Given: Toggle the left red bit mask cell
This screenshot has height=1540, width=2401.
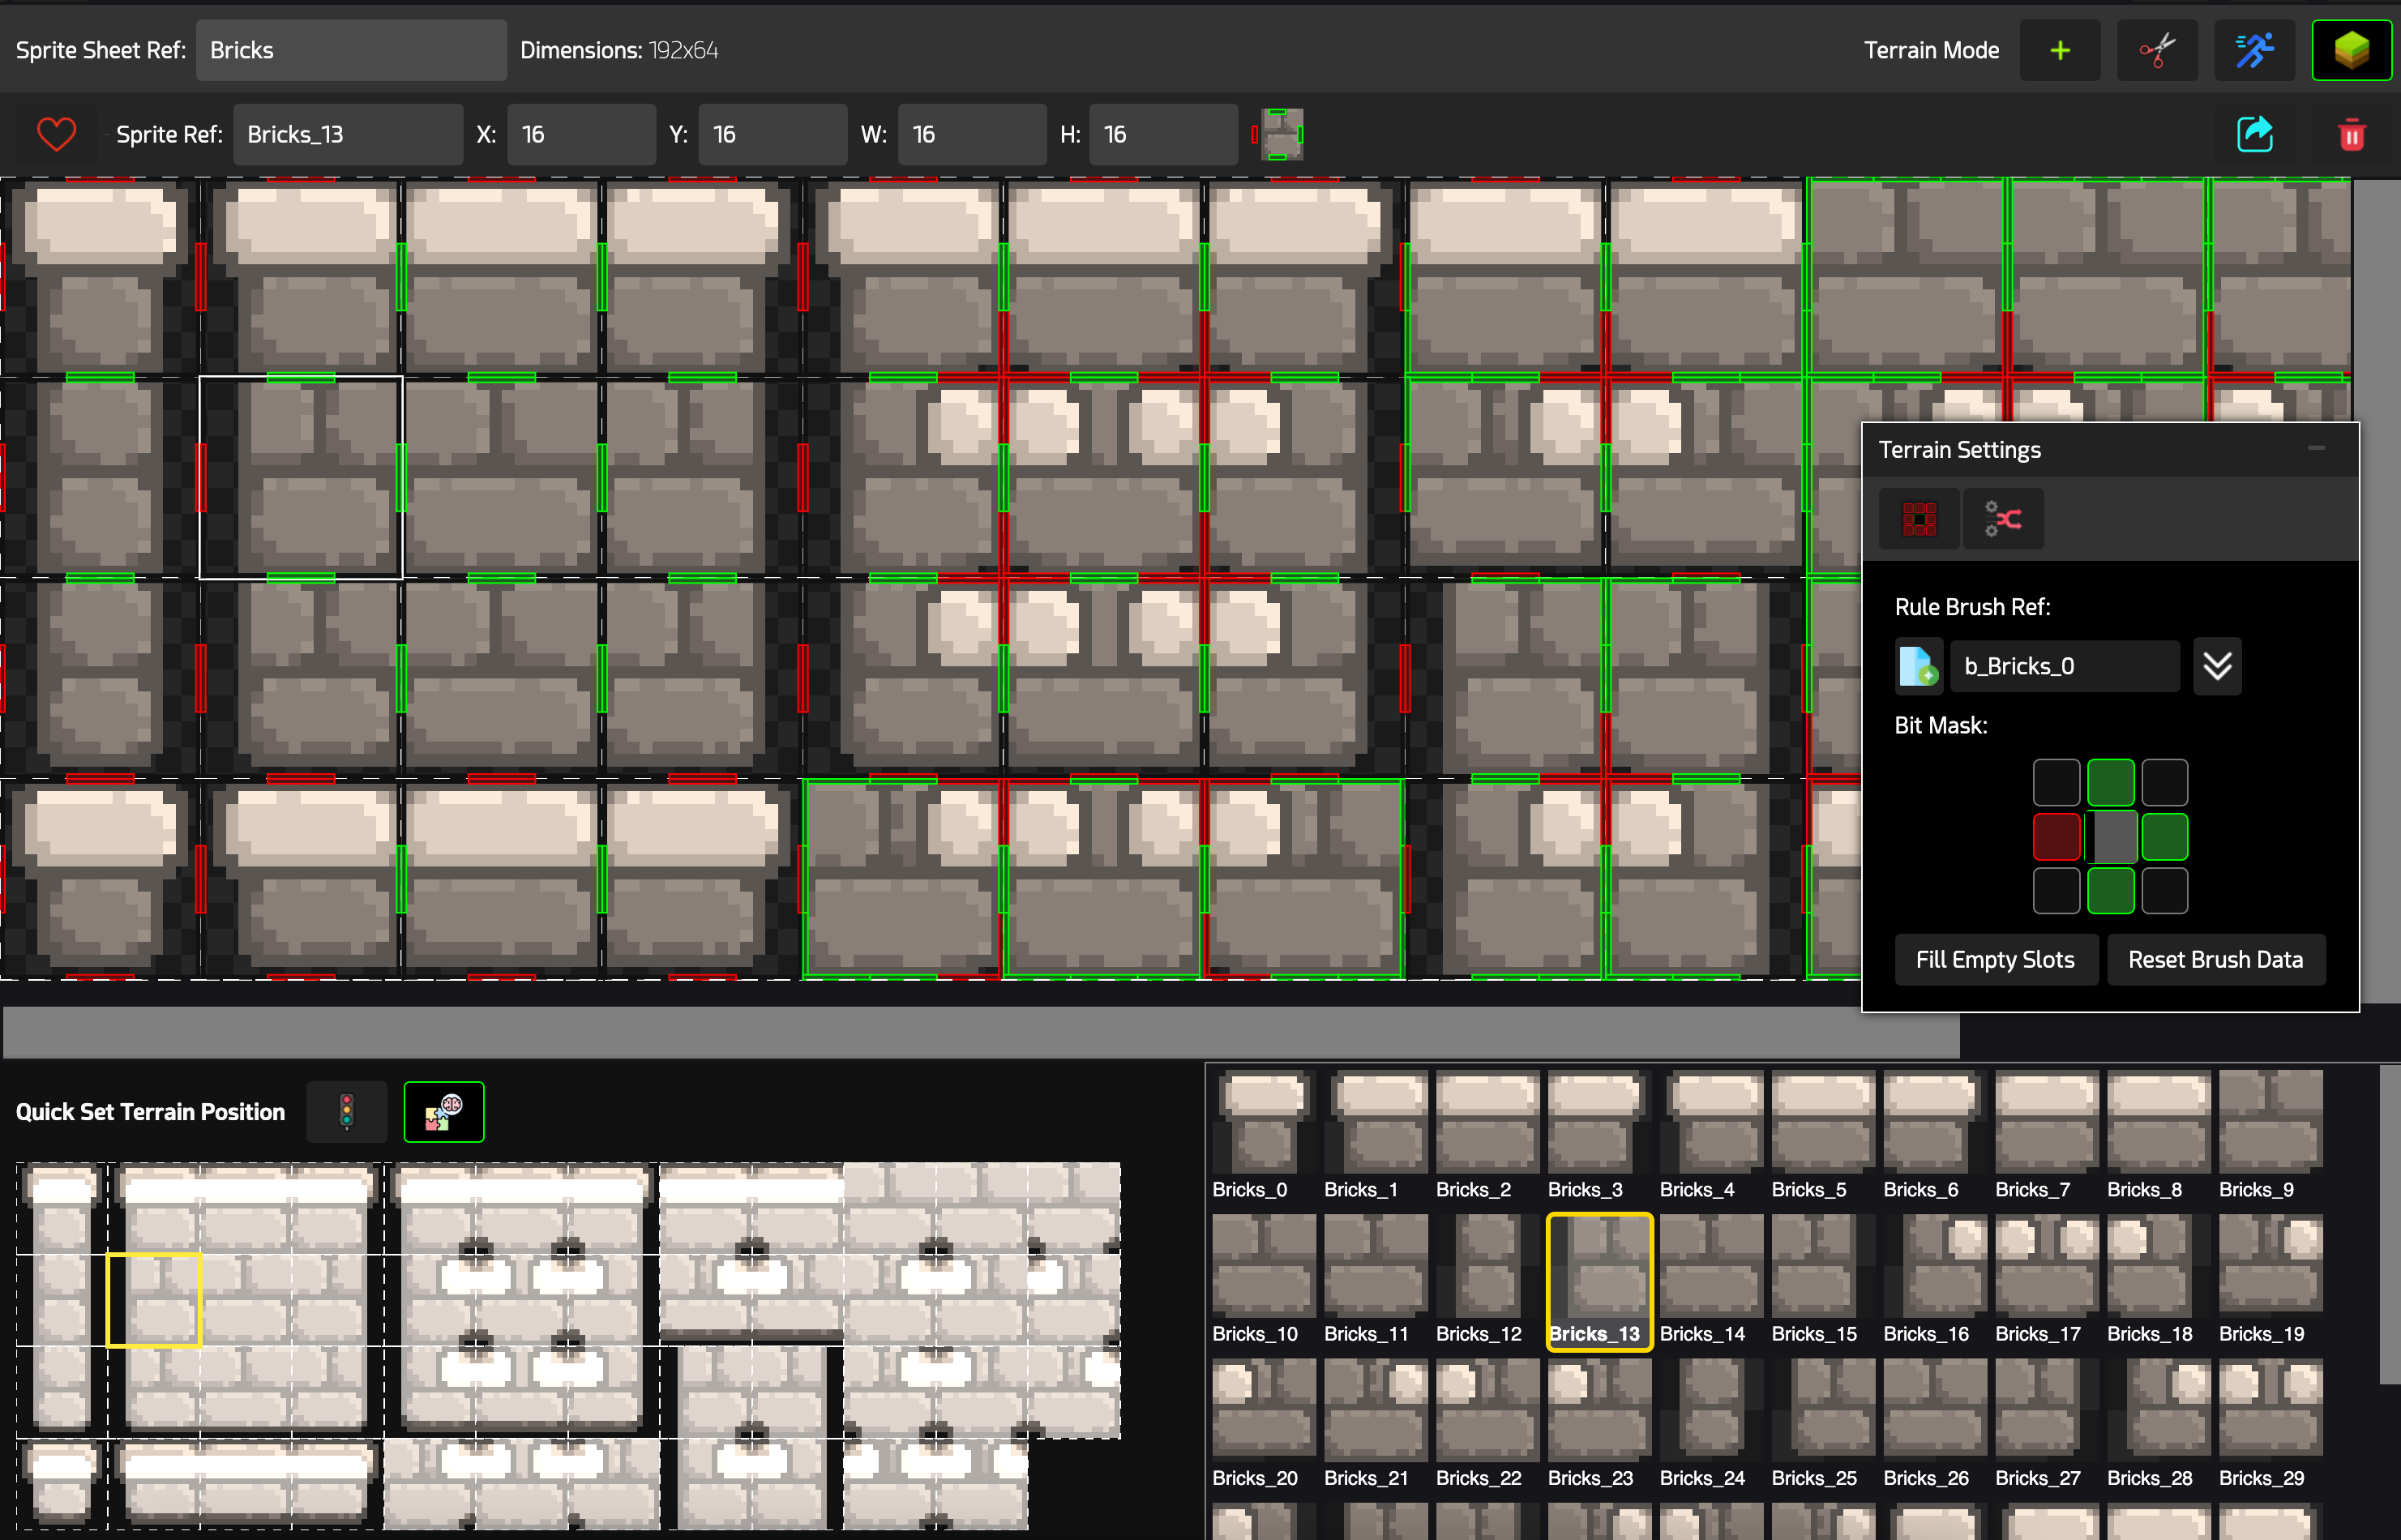Looking at the screenshot, I should click(2056, 836).
